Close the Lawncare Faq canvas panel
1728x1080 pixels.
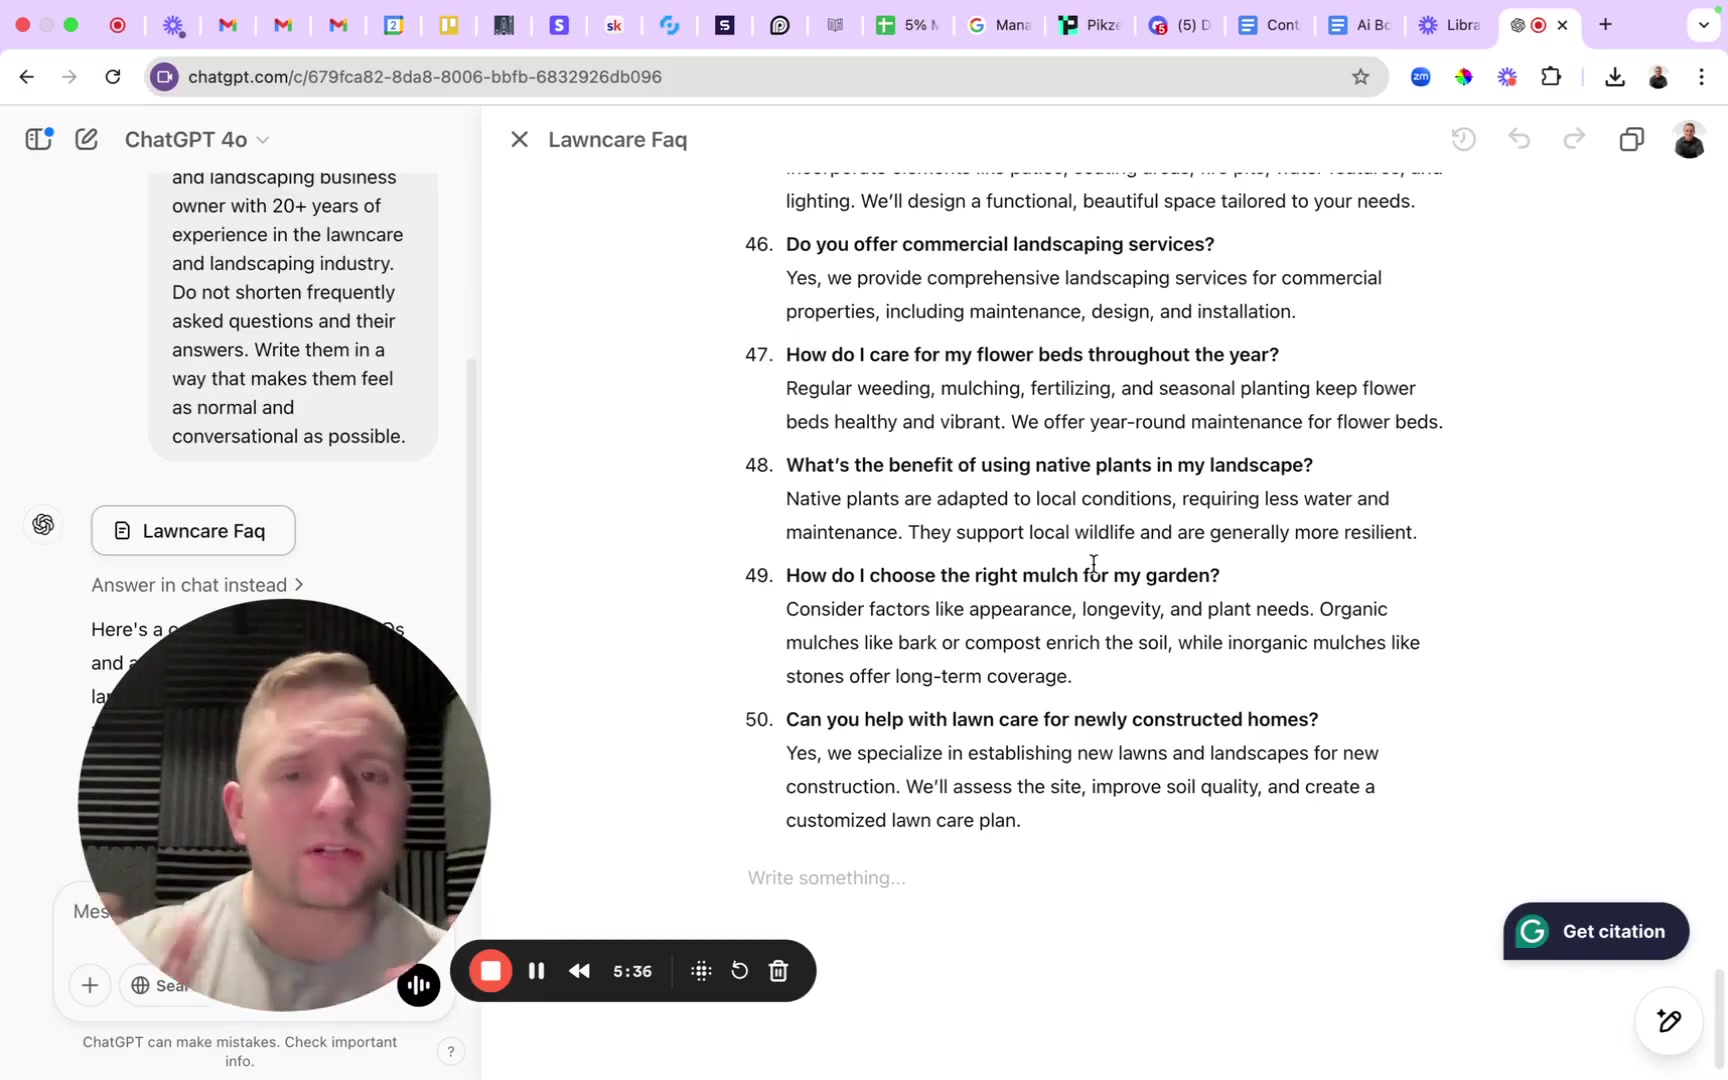pos(519,139)
